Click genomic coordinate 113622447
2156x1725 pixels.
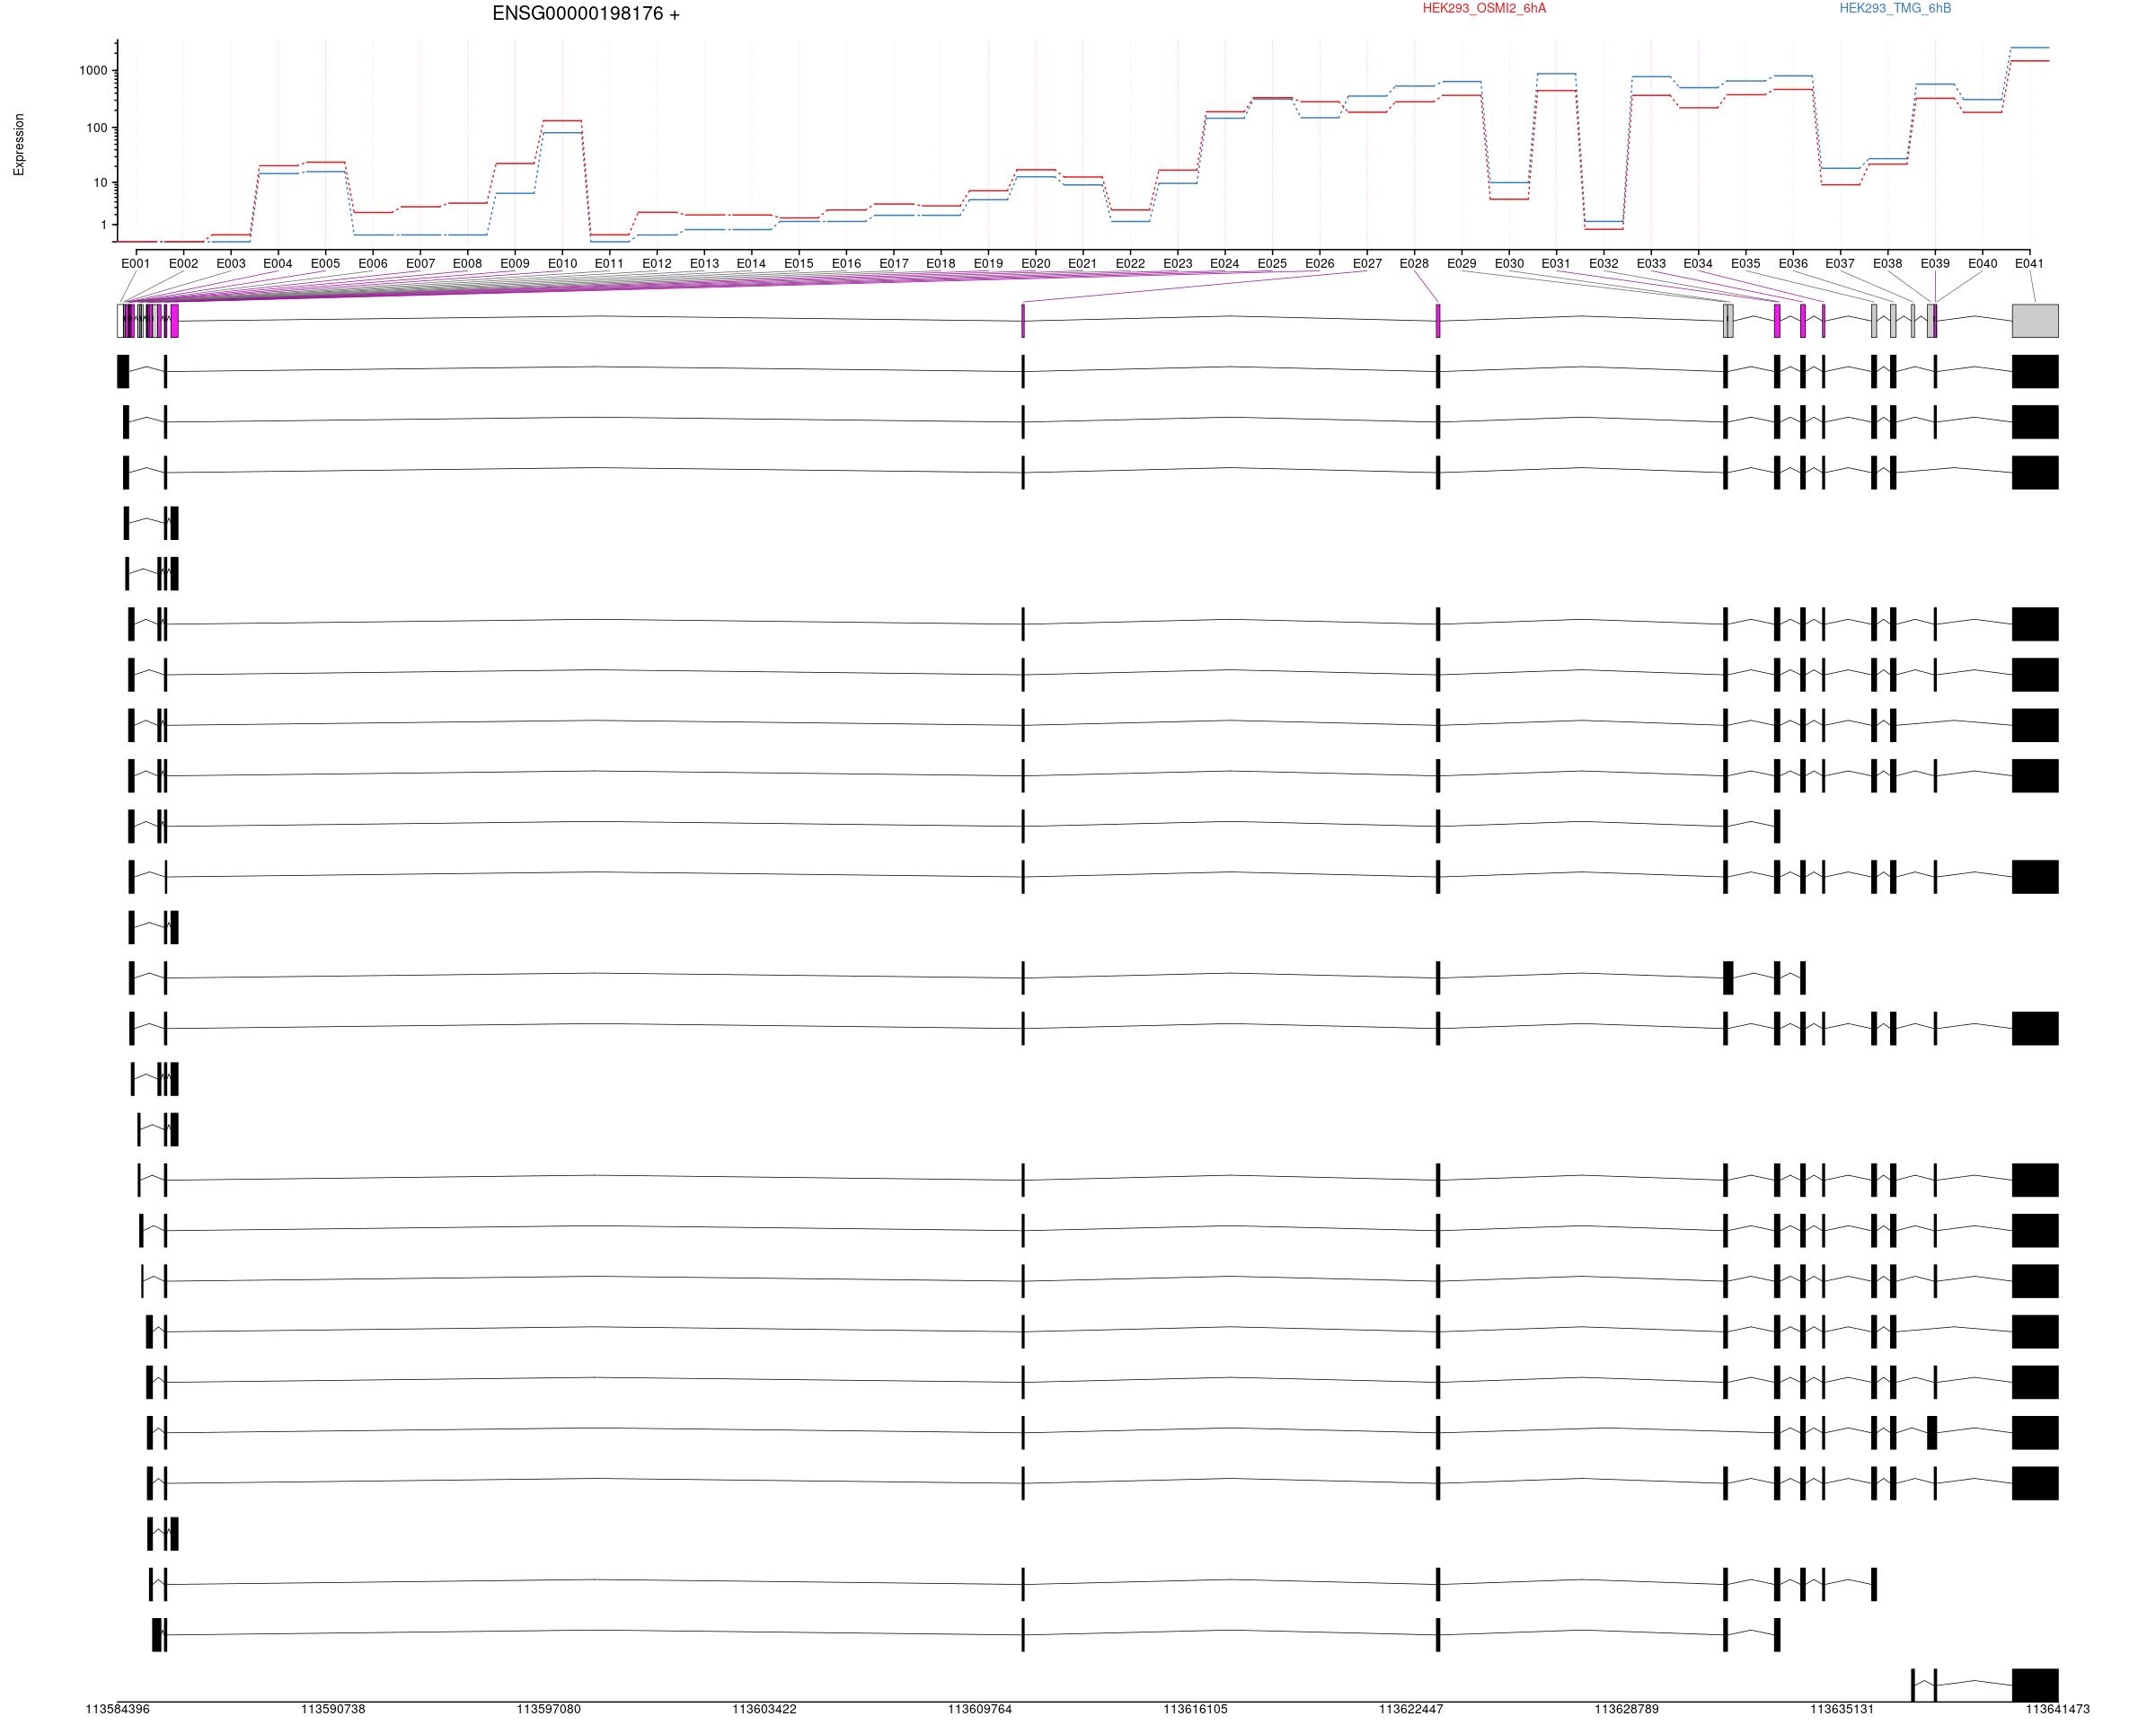pos(1411,1709)
